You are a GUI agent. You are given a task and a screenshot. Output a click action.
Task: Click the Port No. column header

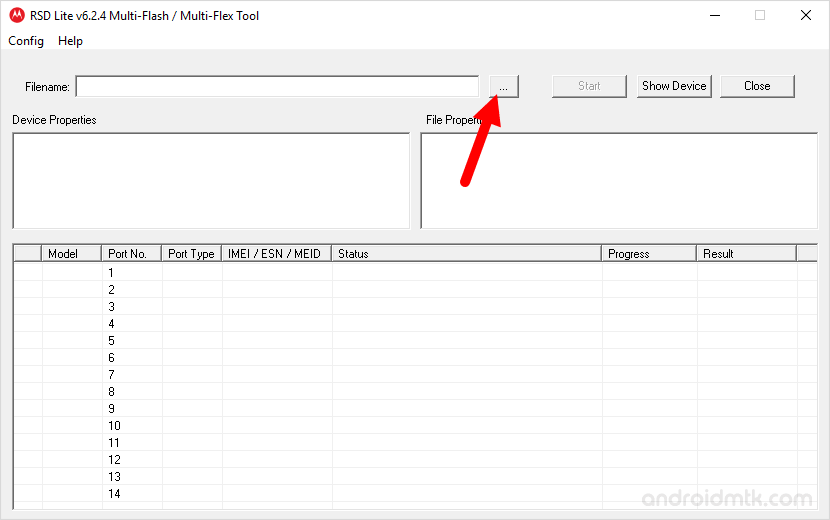[x=131, y=254]
